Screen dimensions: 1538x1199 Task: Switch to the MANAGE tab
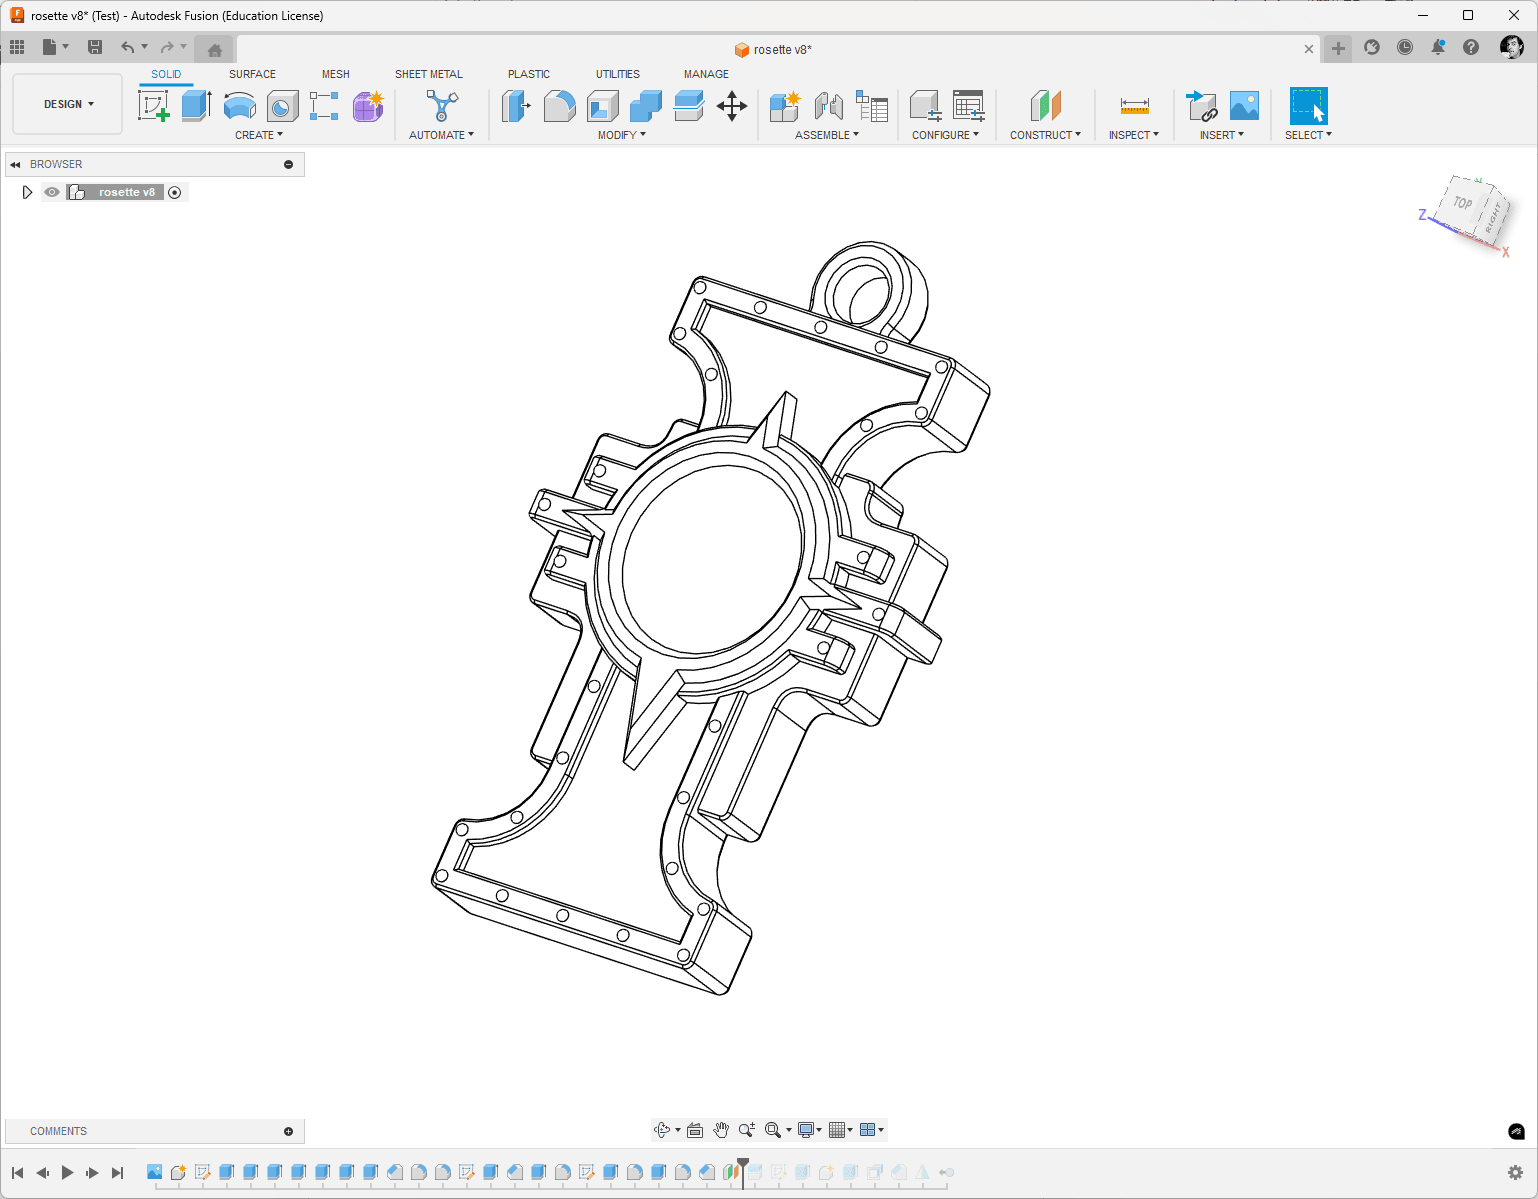click(x=706, y=74)
